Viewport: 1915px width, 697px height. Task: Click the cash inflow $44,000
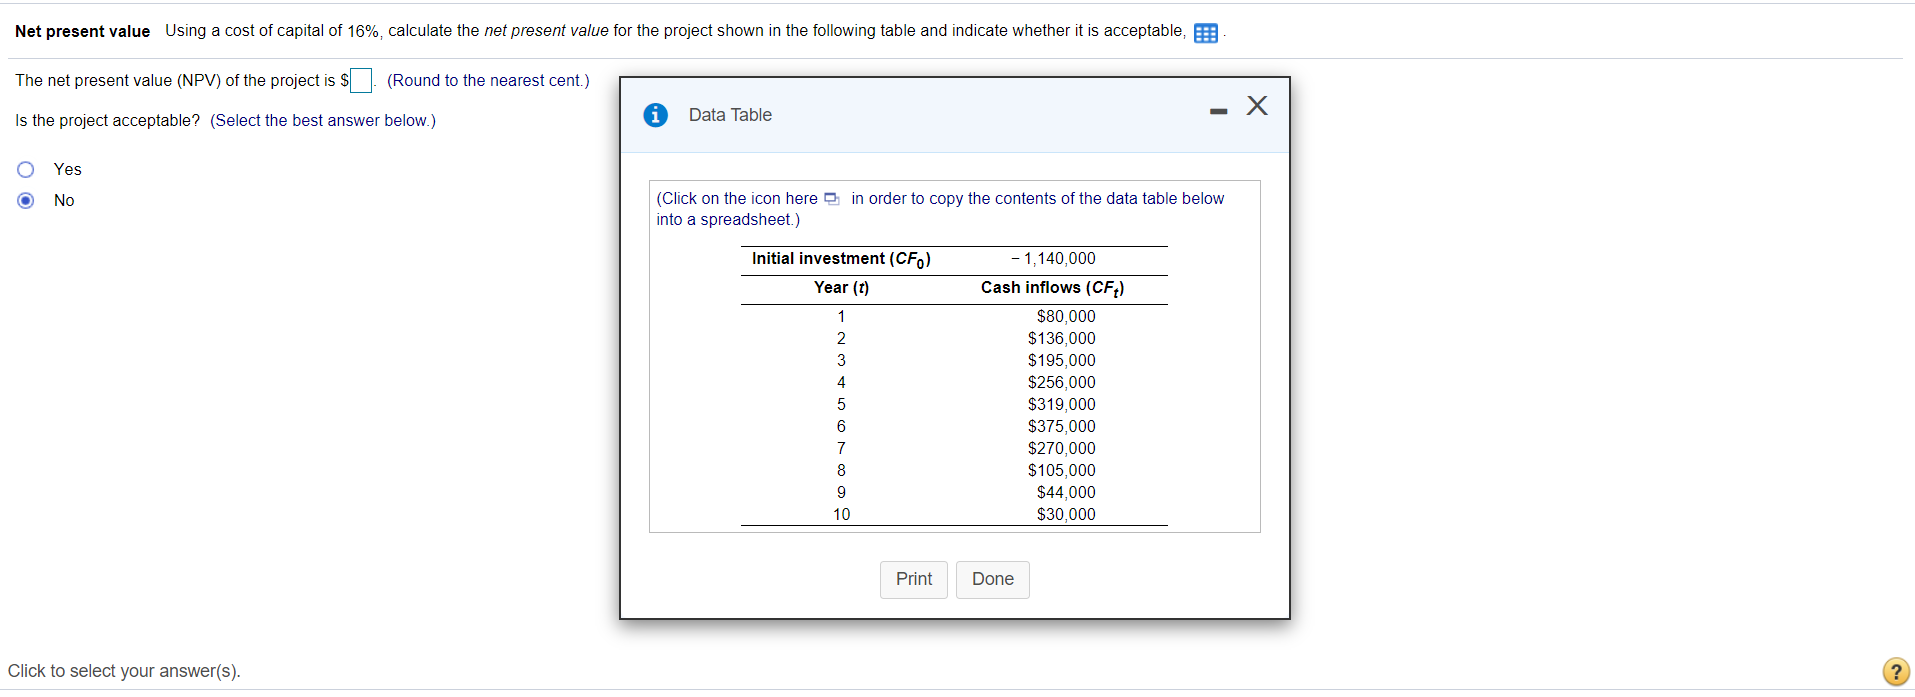1066,492
